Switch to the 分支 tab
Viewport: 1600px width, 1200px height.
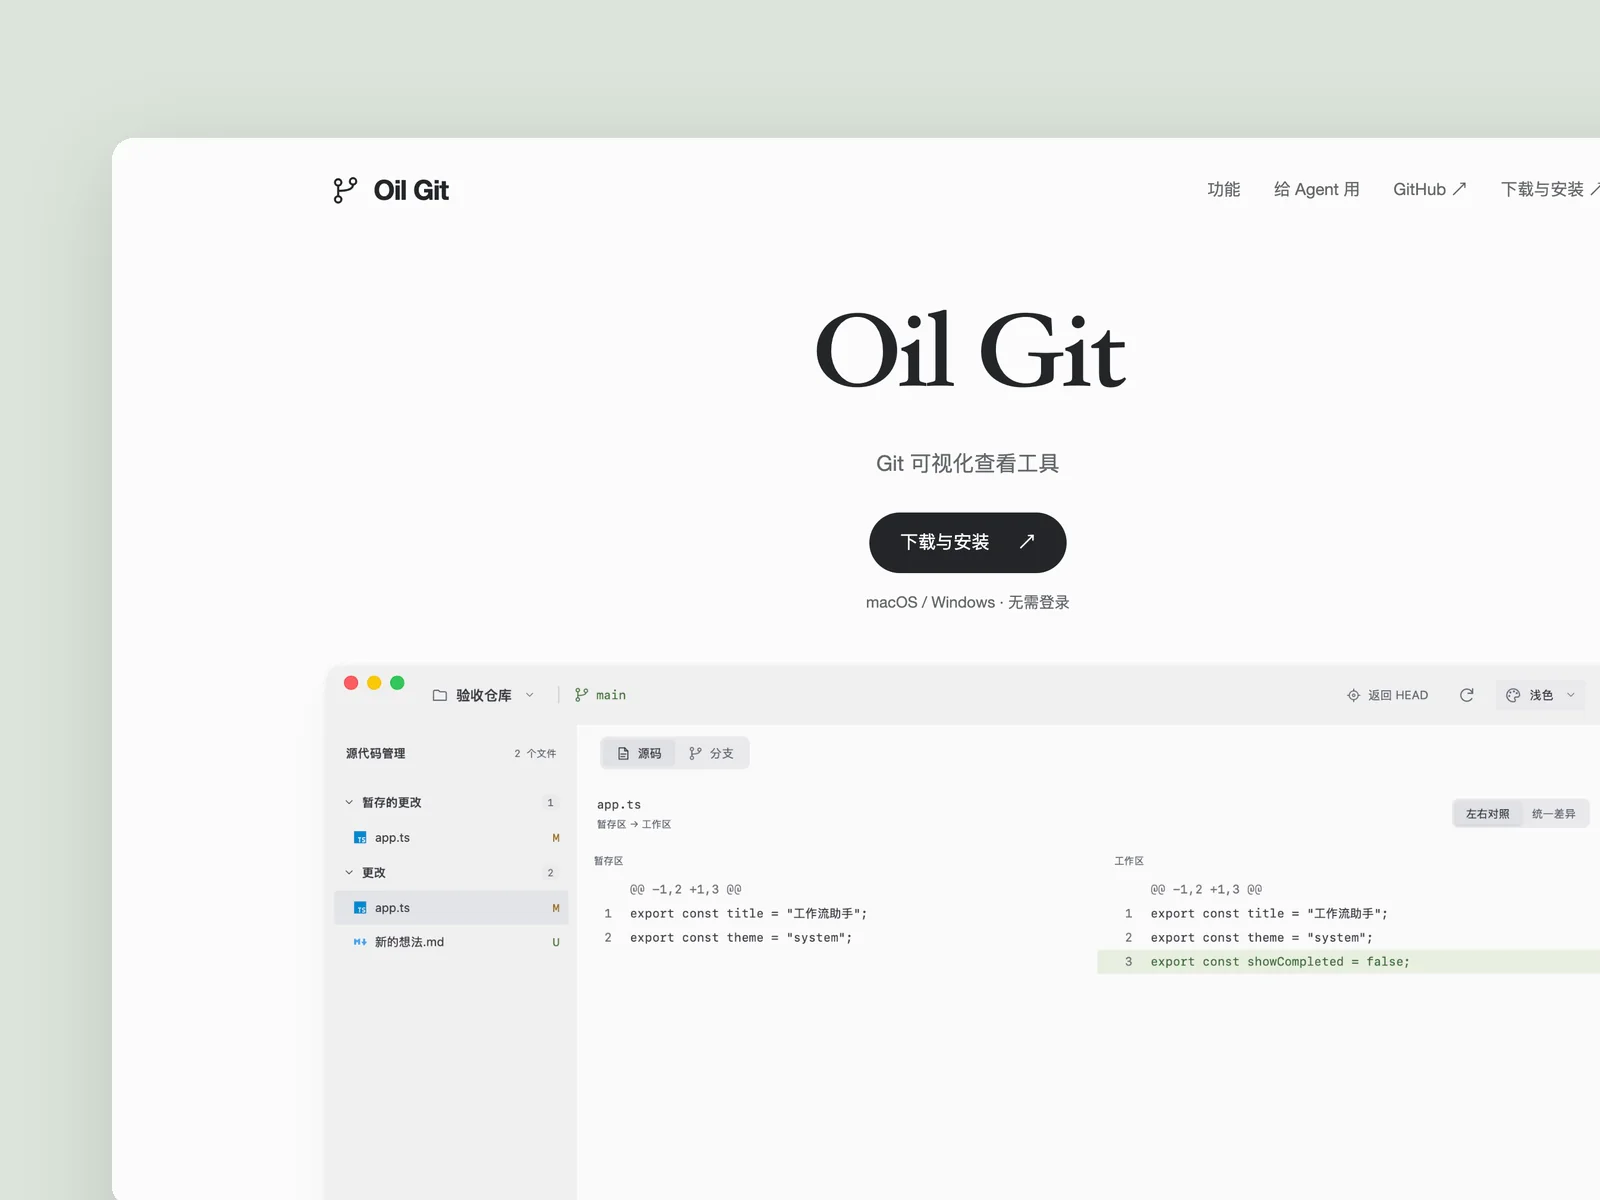[711, 753]
